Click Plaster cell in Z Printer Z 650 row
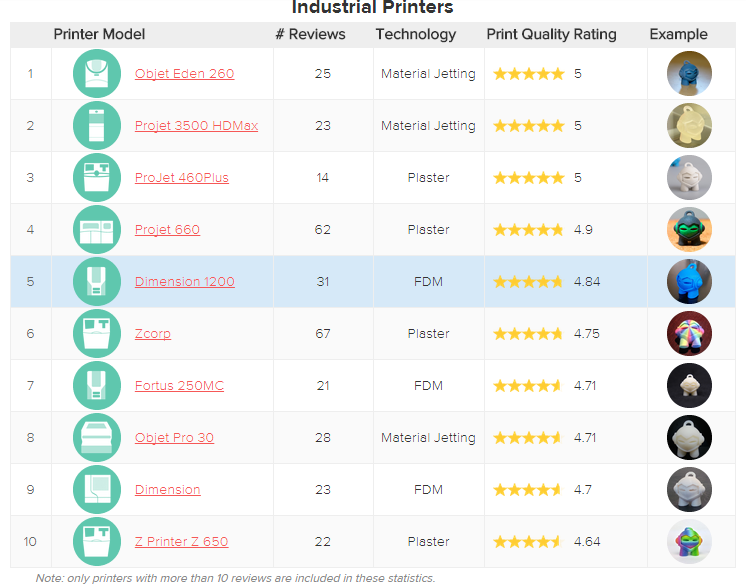The height and width of the screenshot is (586, 746). pyautogui.click(x=428, y=542)
